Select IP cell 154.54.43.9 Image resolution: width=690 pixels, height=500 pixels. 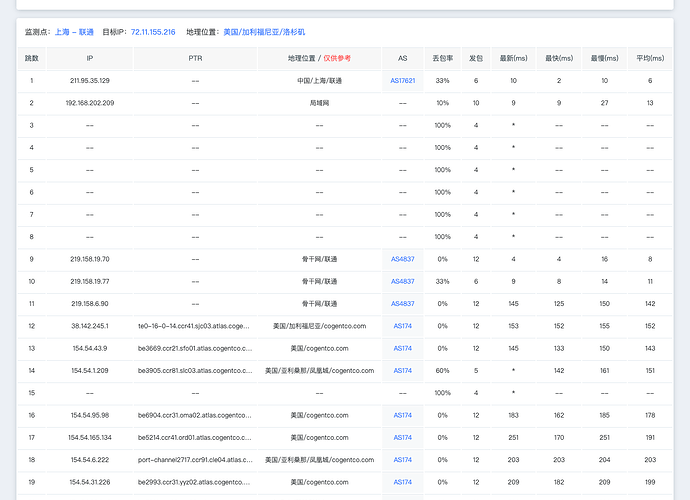point(90,348)
